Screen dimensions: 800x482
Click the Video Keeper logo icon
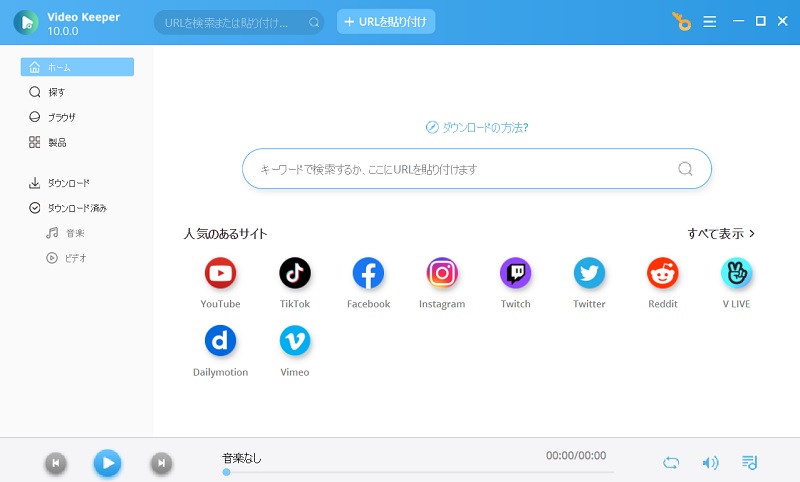tap(26, 22)
